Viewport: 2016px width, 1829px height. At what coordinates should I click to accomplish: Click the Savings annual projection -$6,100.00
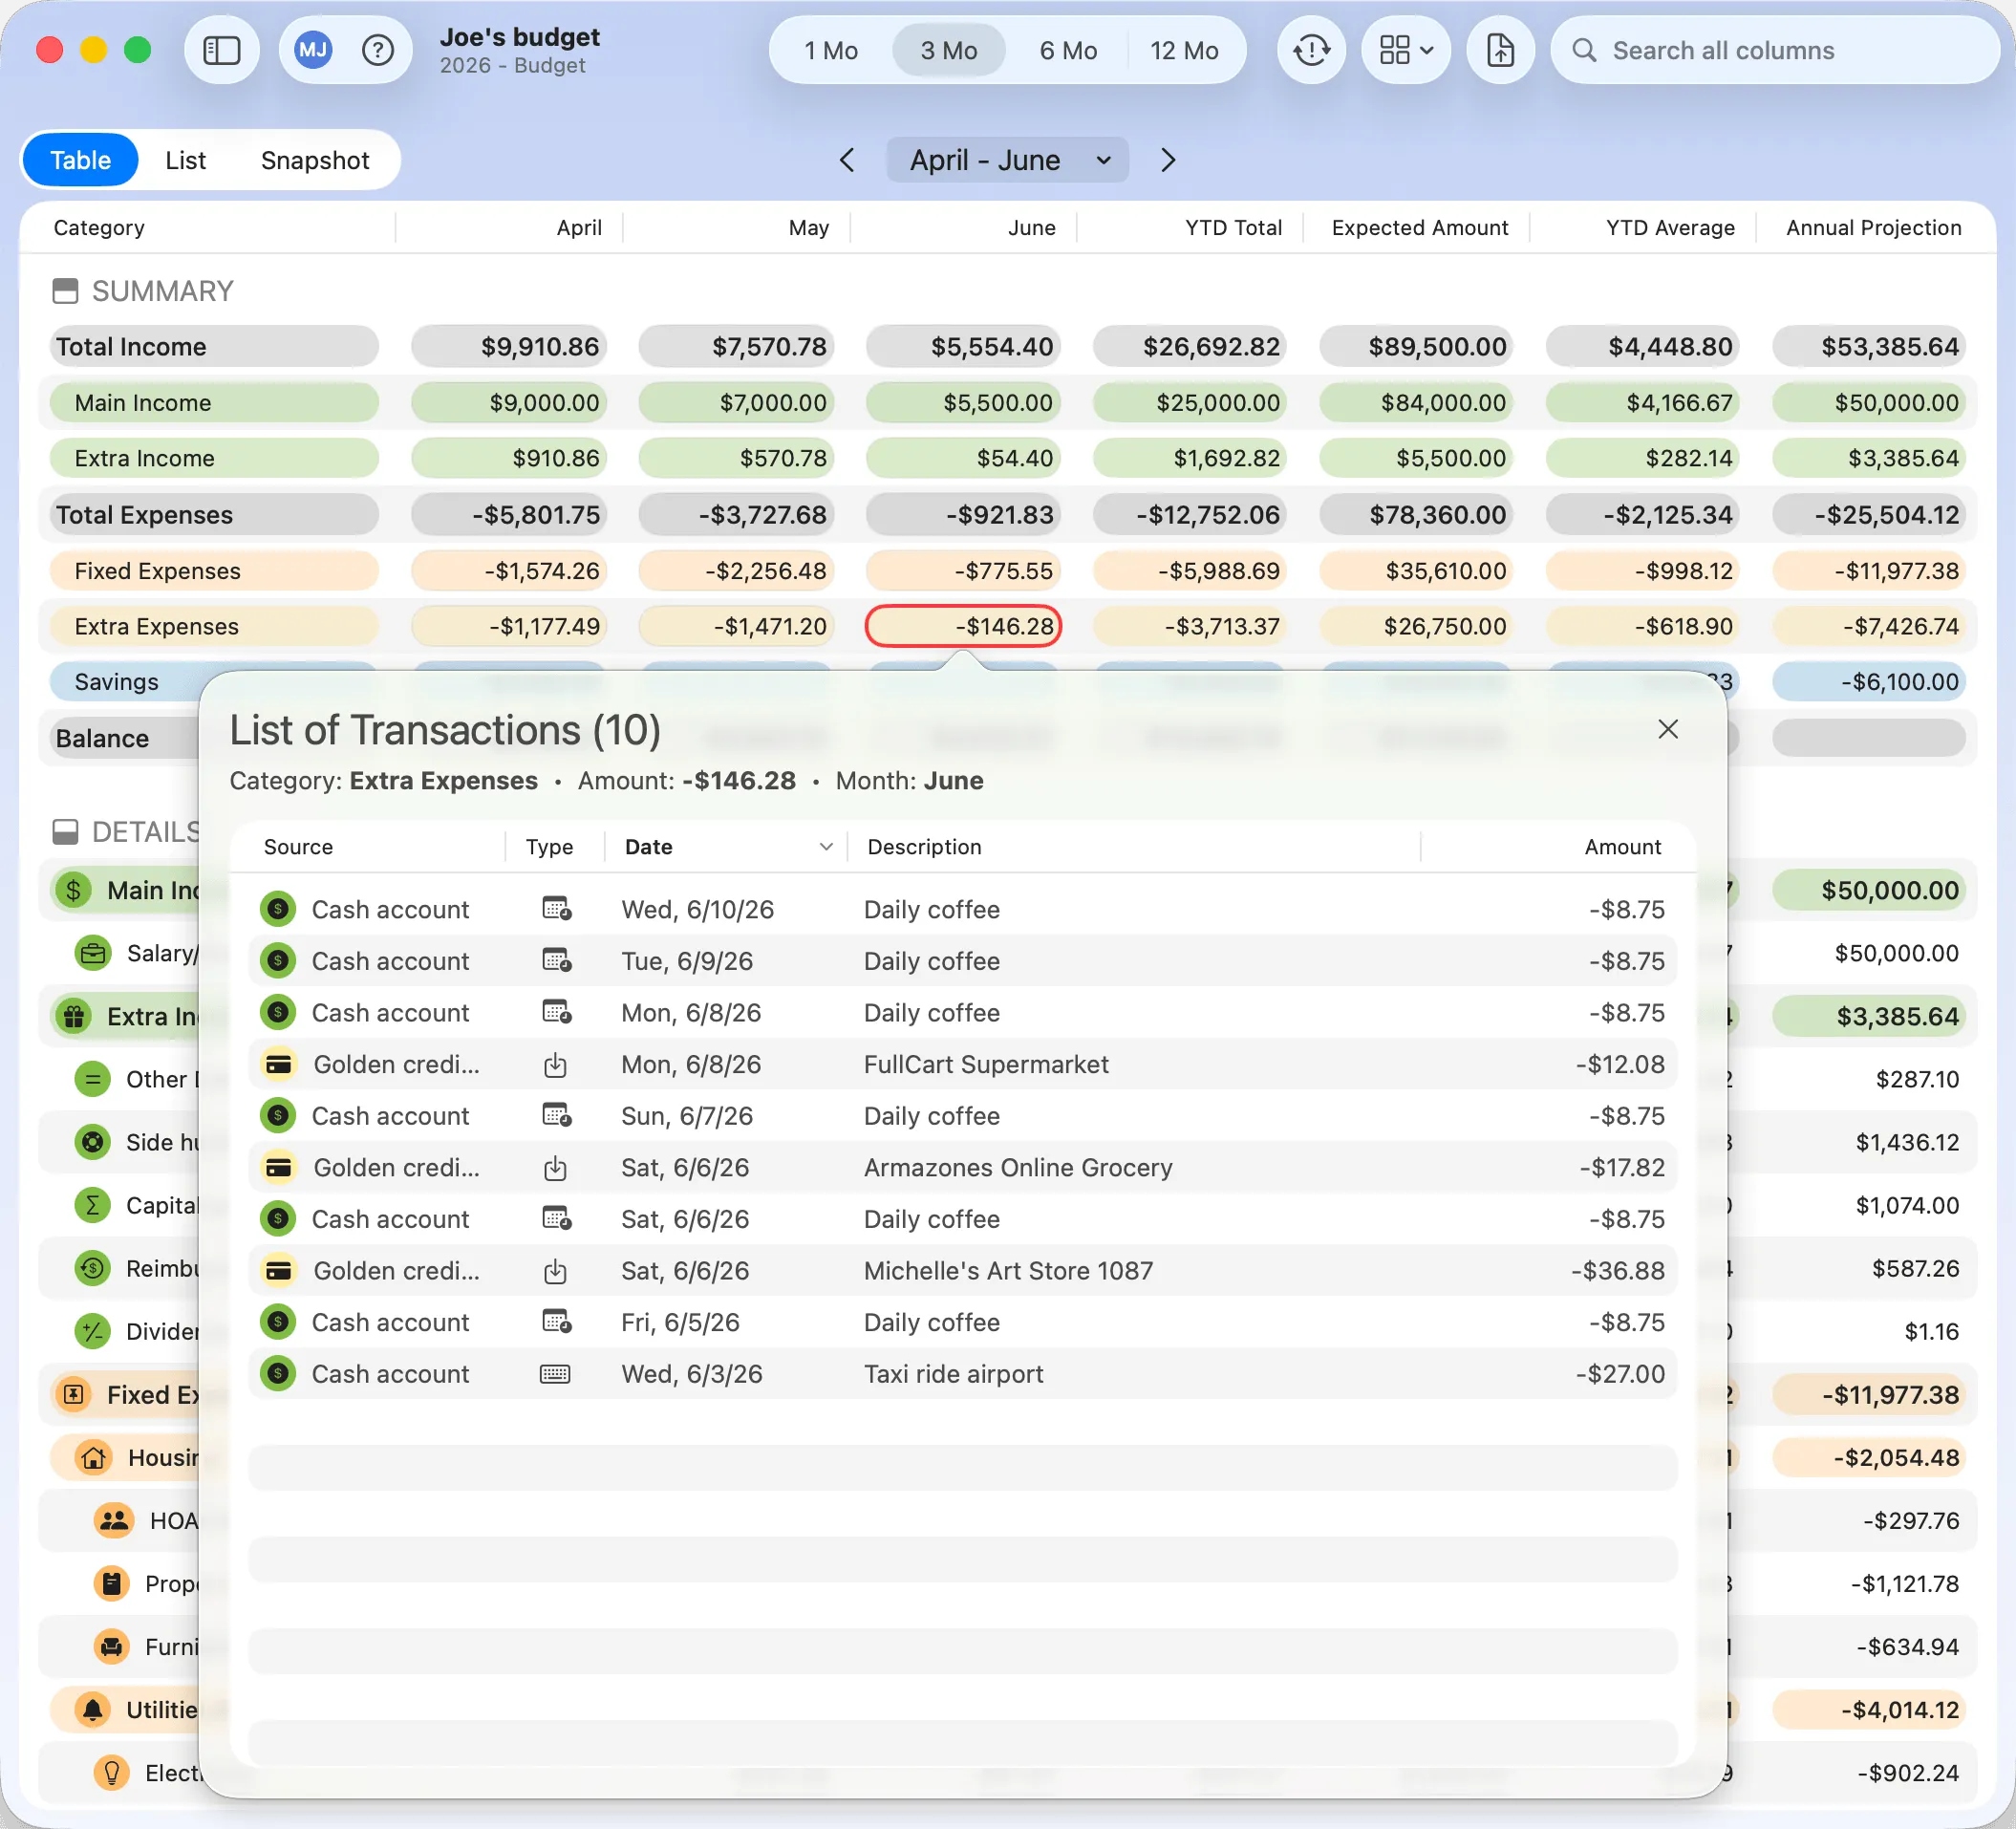pos(1868,681)
